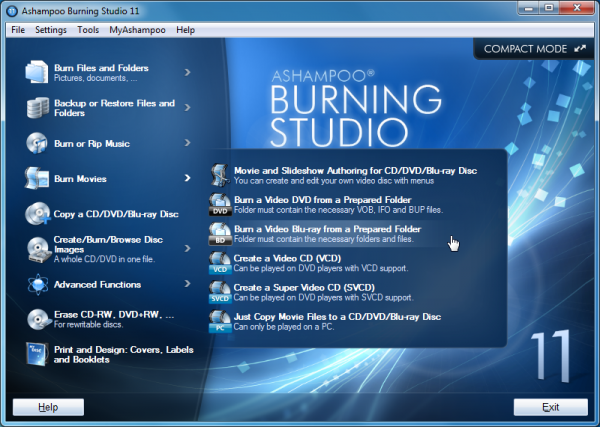Click the DVD prepared folder icon
600x427 pixels.
point(220,205)
